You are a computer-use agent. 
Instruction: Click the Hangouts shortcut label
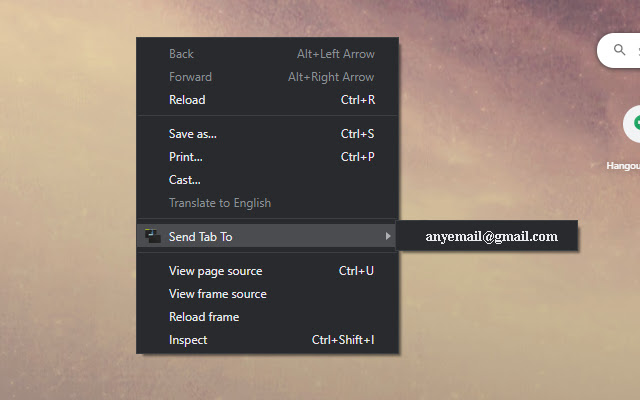(624, 166)
